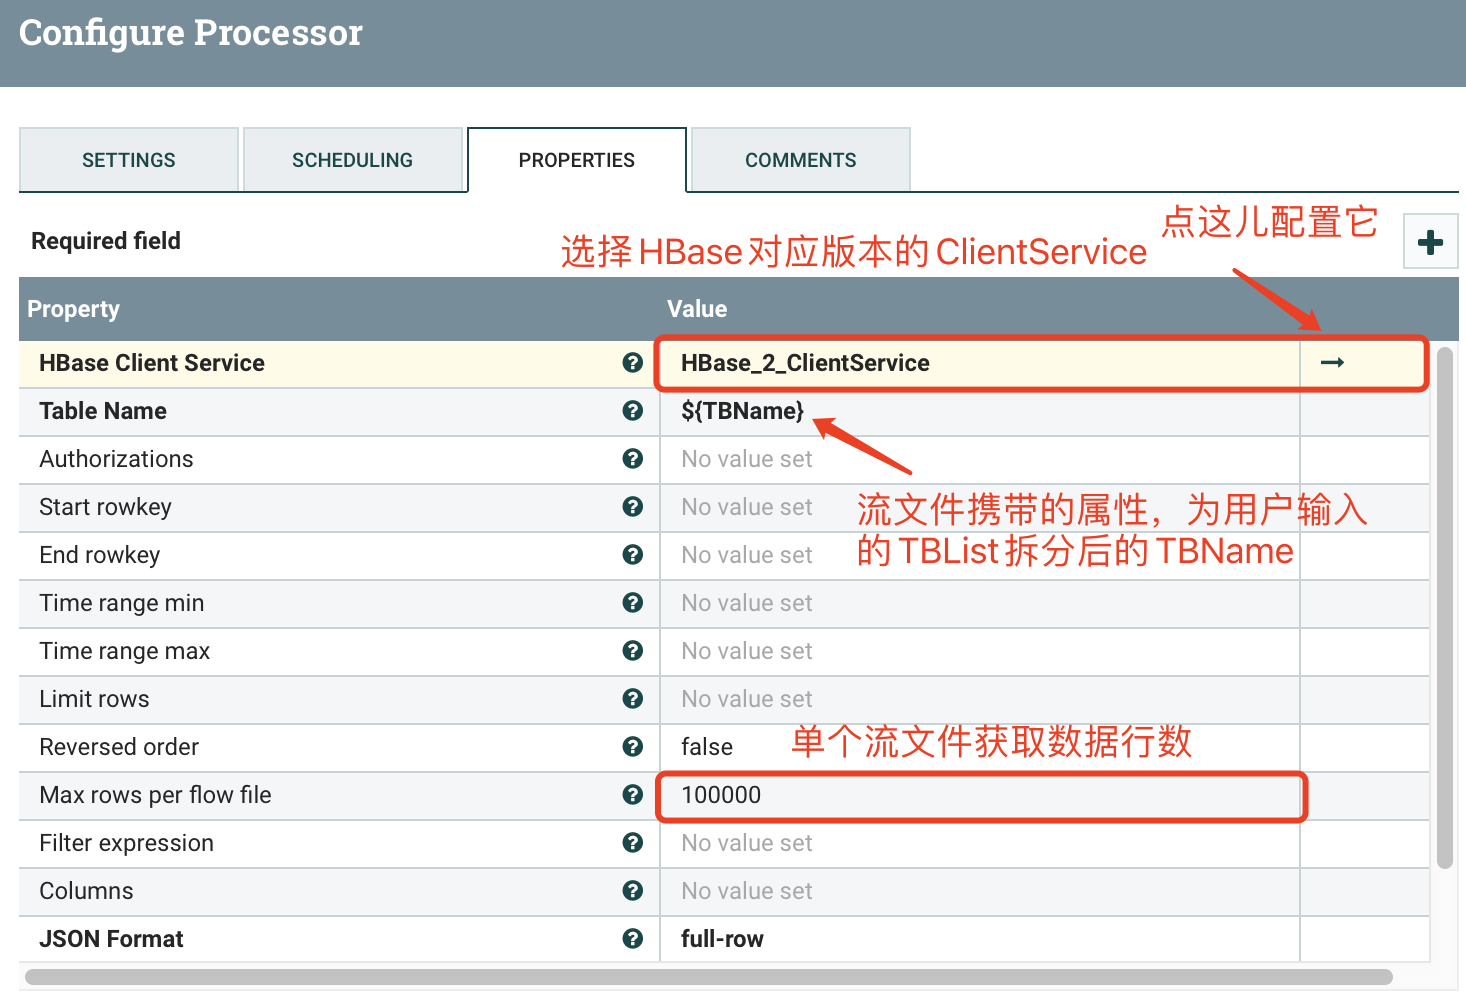Set a value for Time range min
The height and width of the screenshot is (1000, 1466).
coord(980,603)
